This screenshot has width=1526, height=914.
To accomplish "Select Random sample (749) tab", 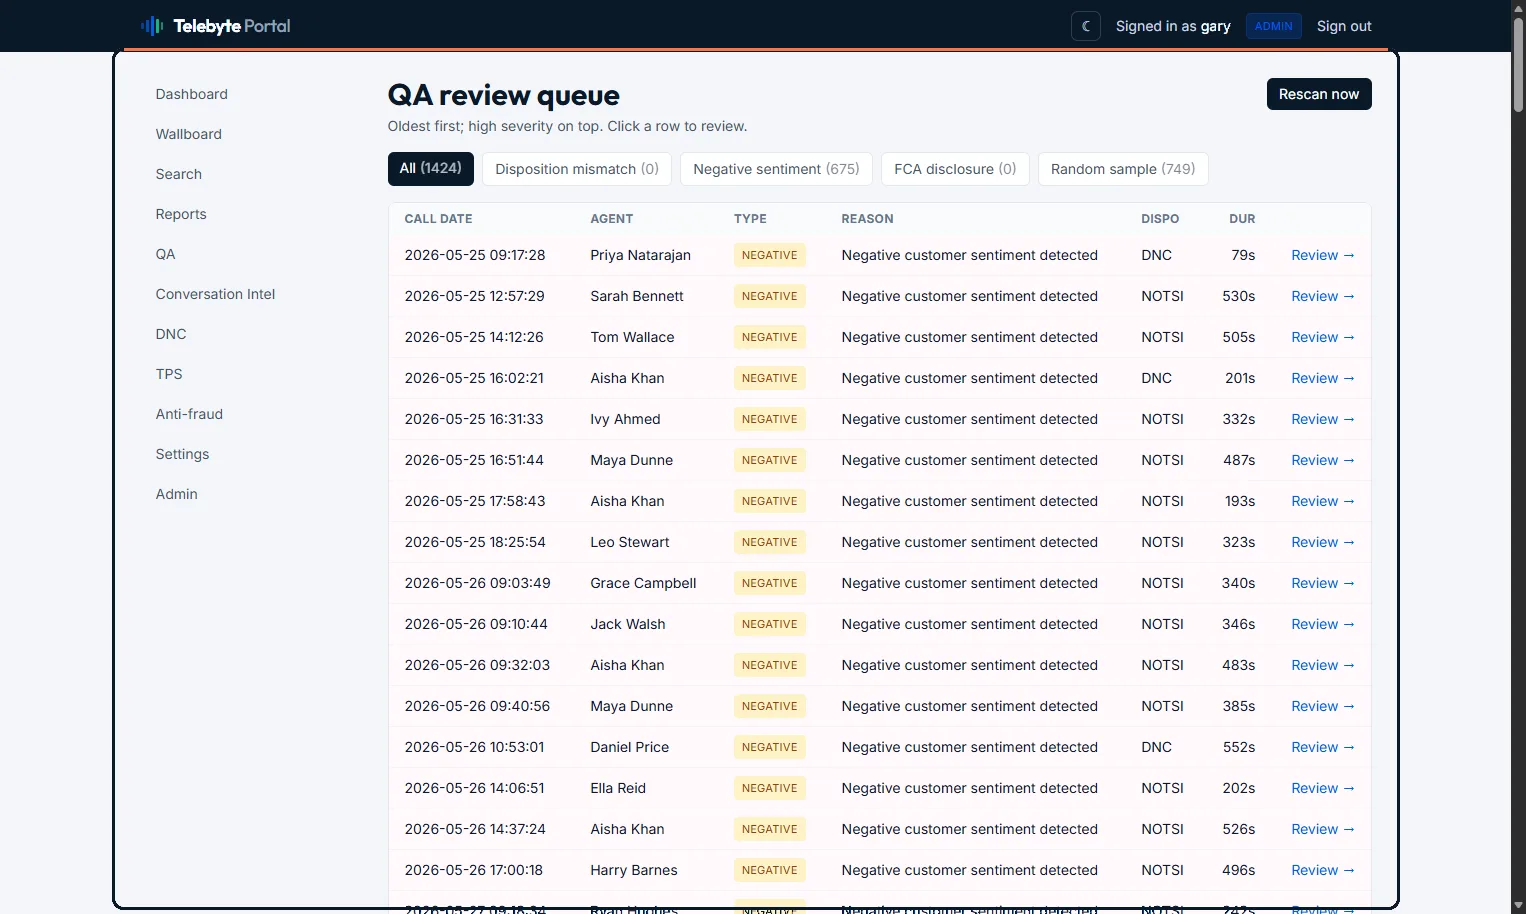I will (x=1123, y=169).
